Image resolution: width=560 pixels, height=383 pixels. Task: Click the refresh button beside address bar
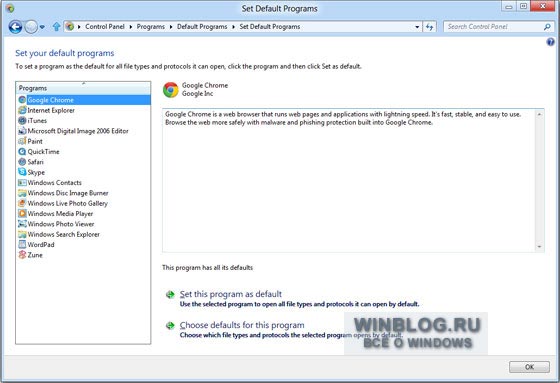pos(430,27)
